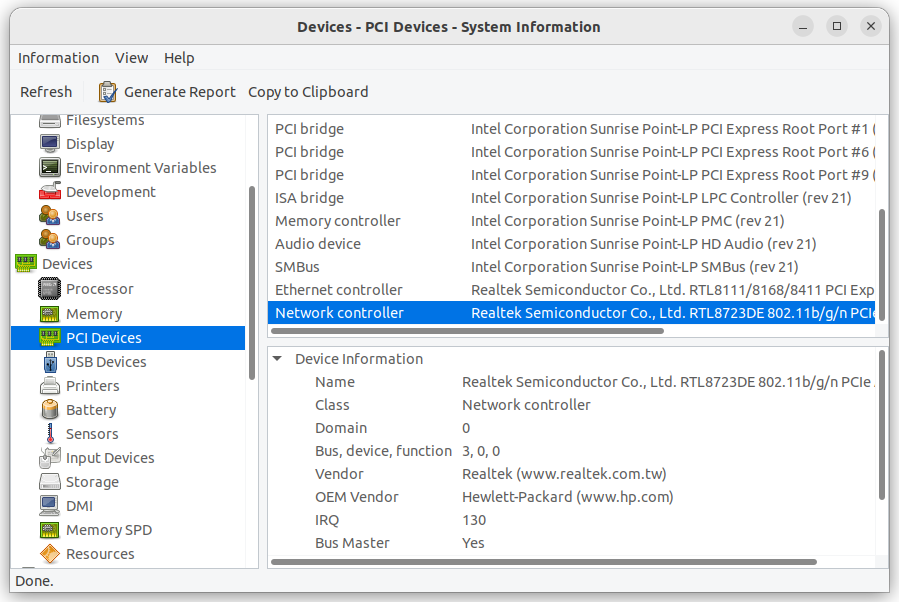899x602 pixels.
Task: Click the Sensors thermometer icon
Action: 50,434
